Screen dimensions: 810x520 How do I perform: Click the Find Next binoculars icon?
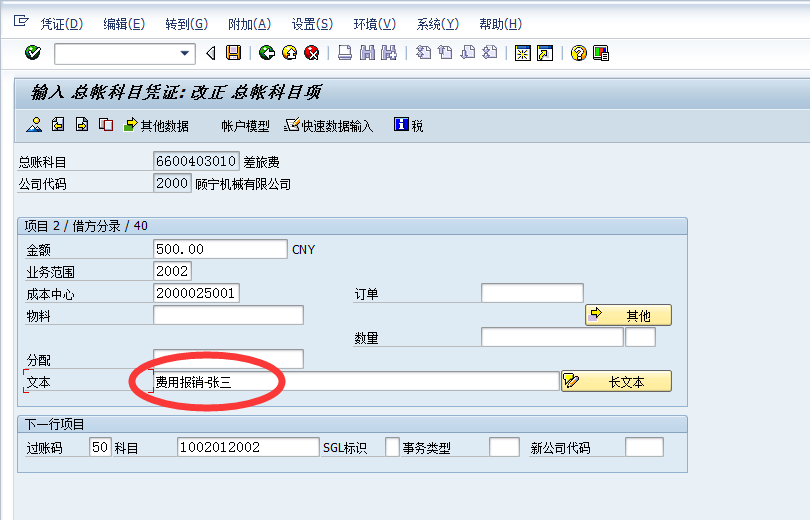389,53
